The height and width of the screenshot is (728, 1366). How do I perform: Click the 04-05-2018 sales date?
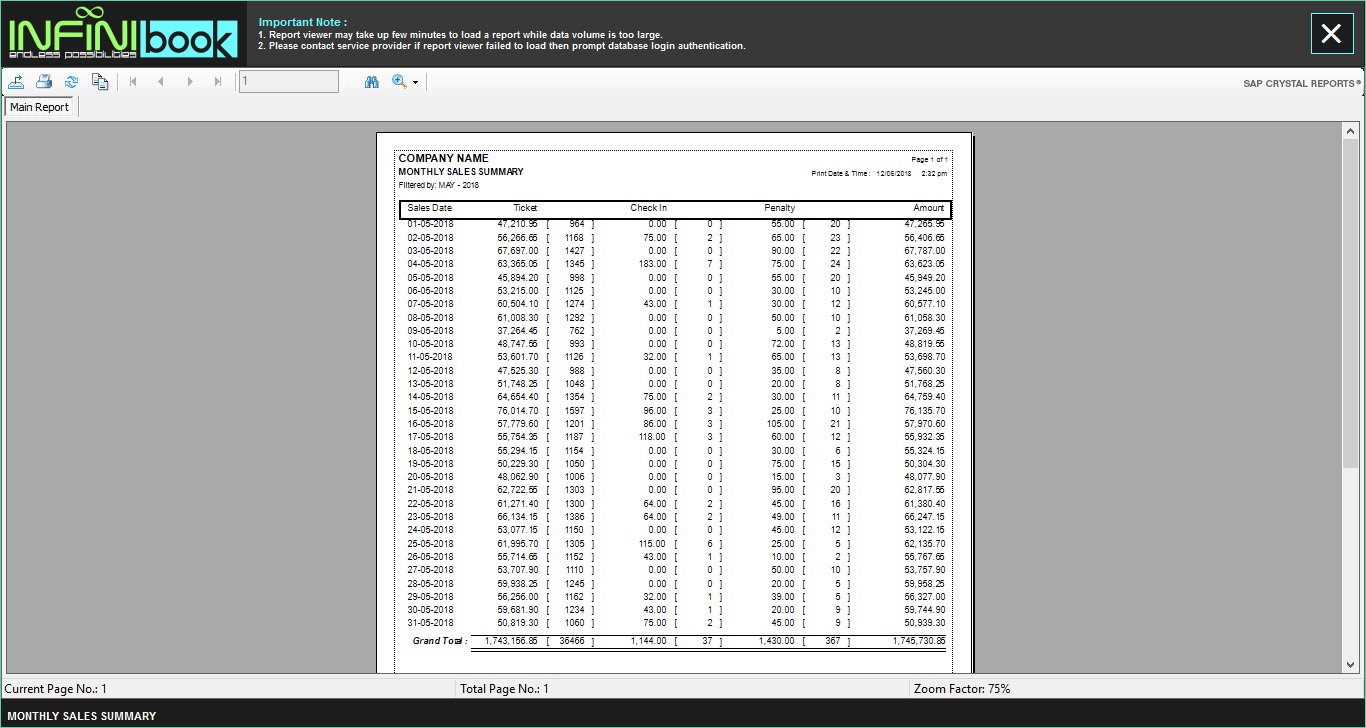coord(430,264)
